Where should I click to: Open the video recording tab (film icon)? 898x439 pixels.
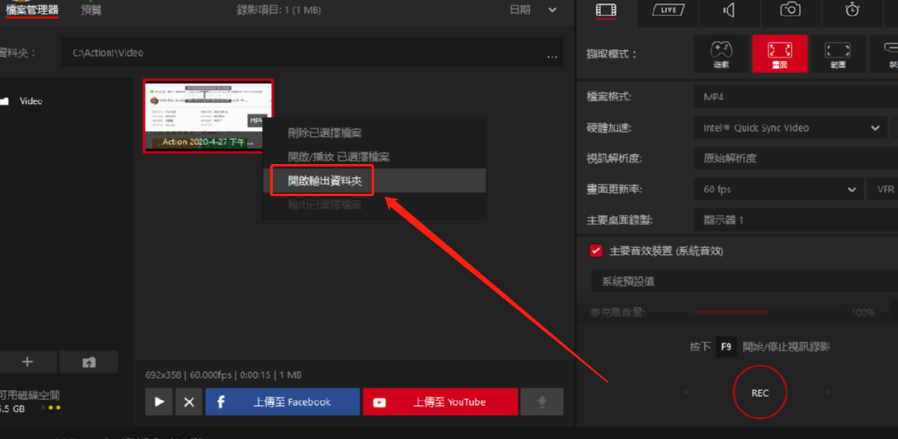pyautogui.click(x=606, y=11)
